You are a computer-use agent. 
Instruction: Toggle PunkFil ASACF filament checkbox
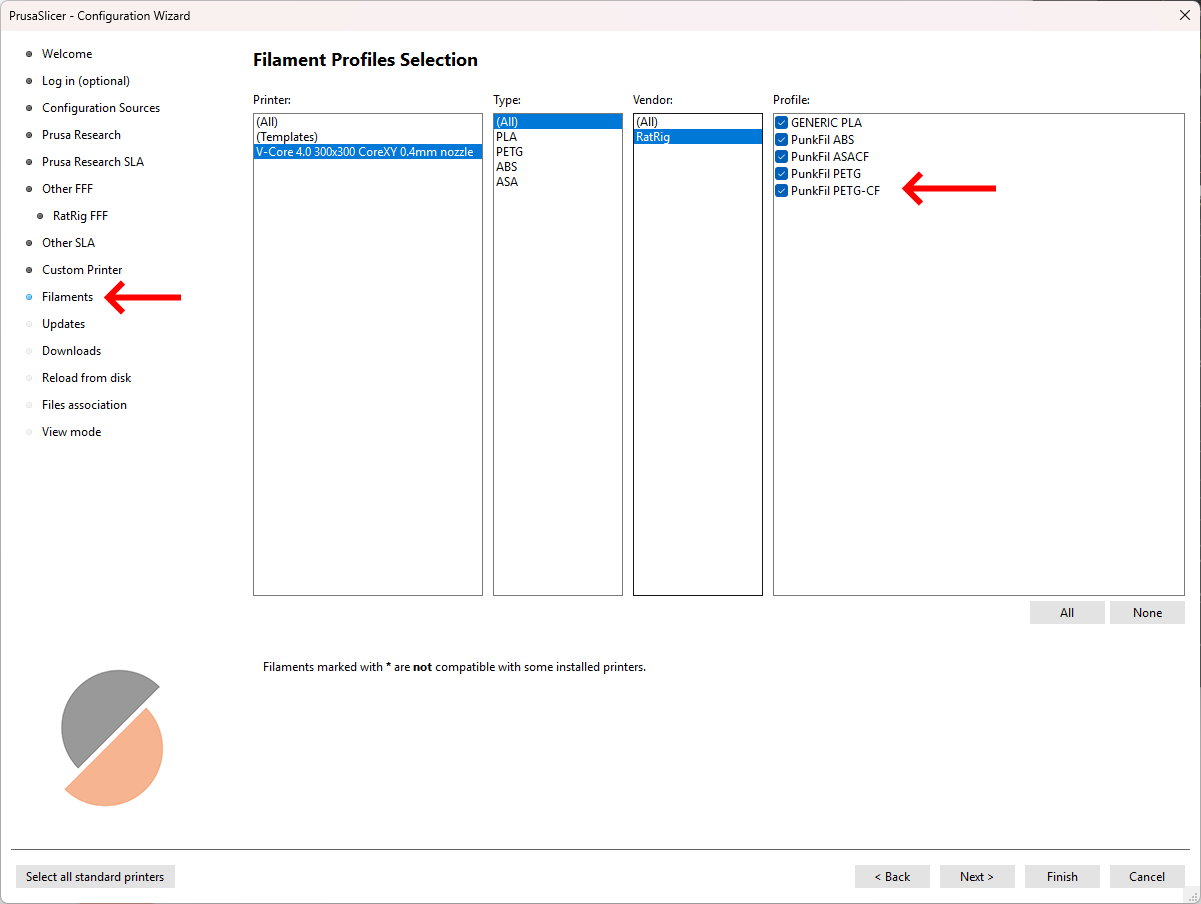coord(782,157)
